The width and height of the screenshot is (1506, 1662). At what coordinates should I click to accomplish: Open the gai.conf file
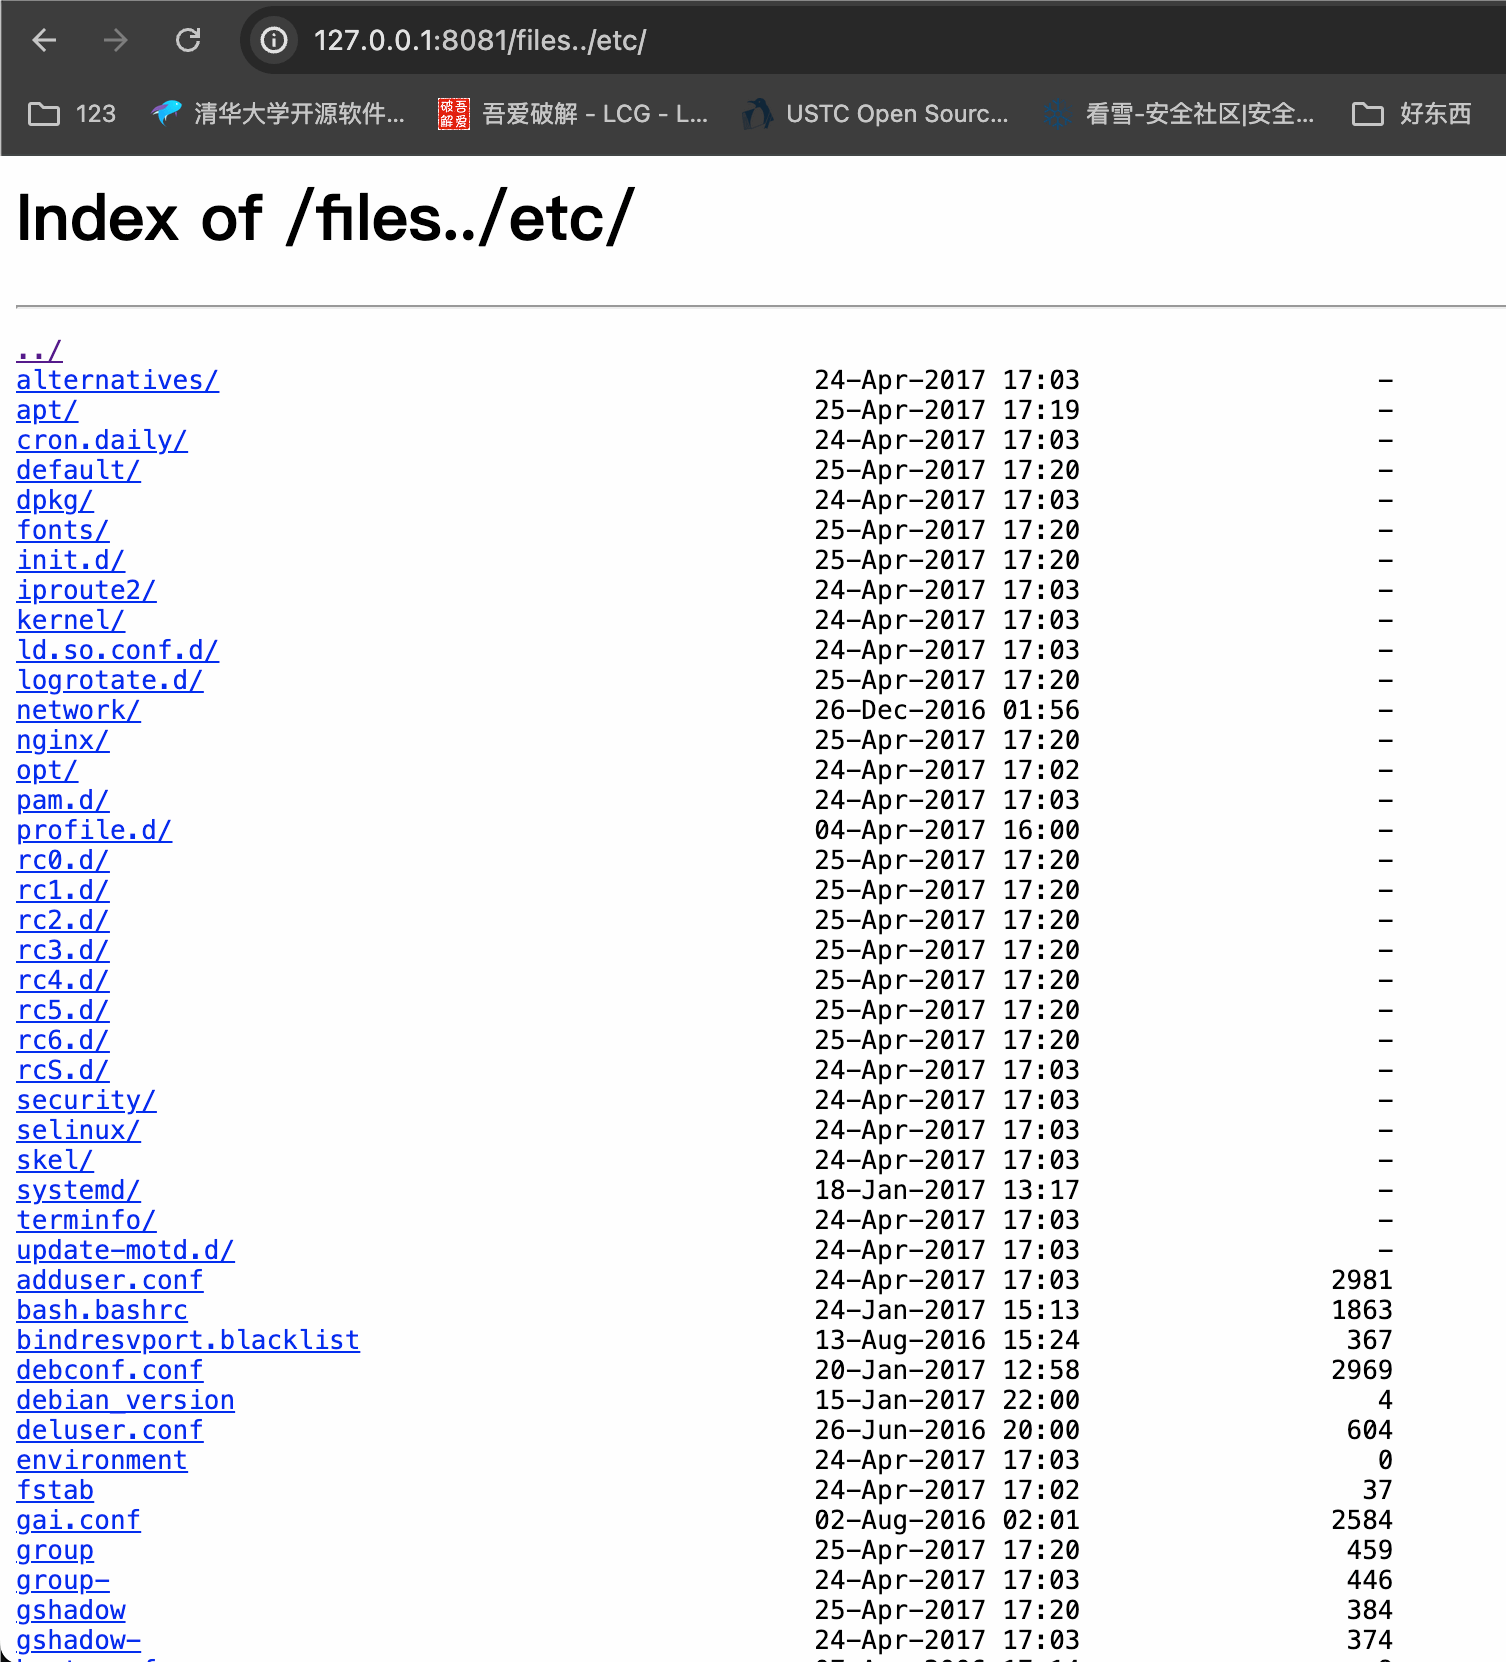coord(78,1520)
